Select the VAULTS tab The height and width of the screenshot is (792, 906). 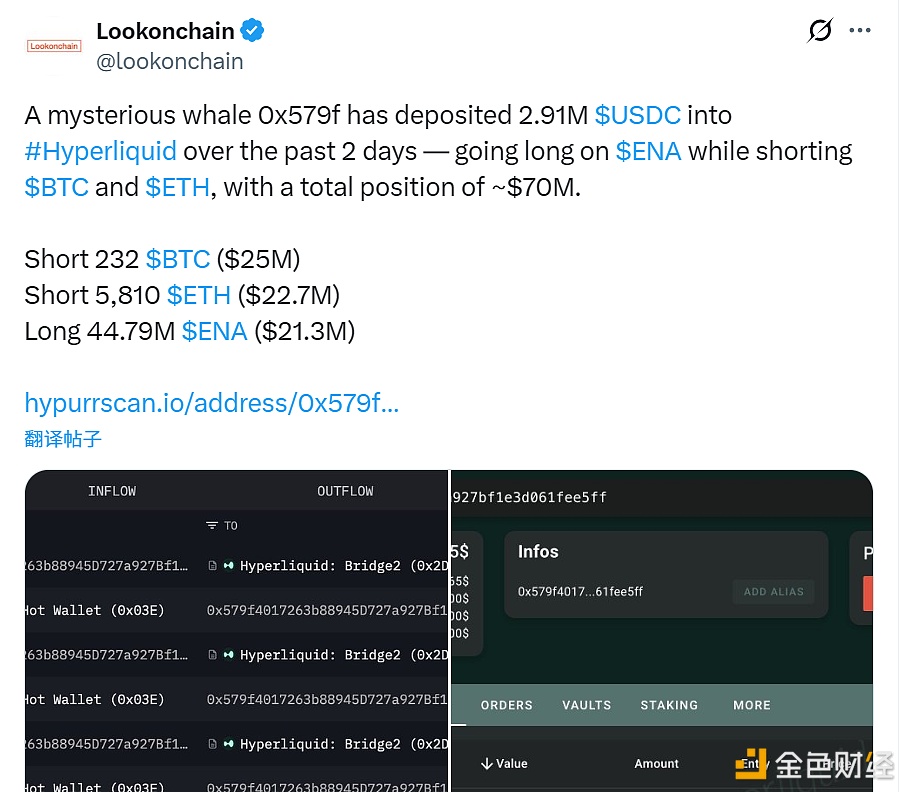point(586,705)
